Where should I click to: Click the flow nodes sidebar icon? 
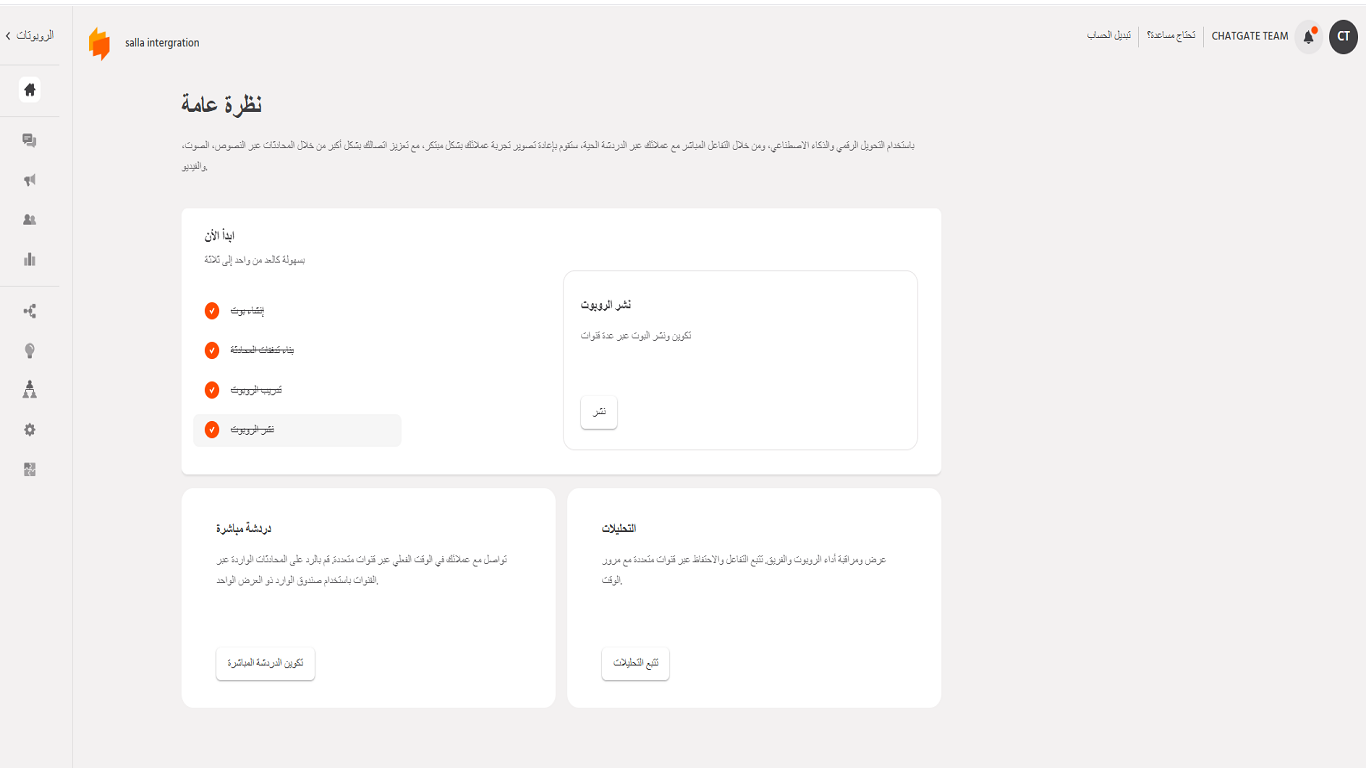30,311
